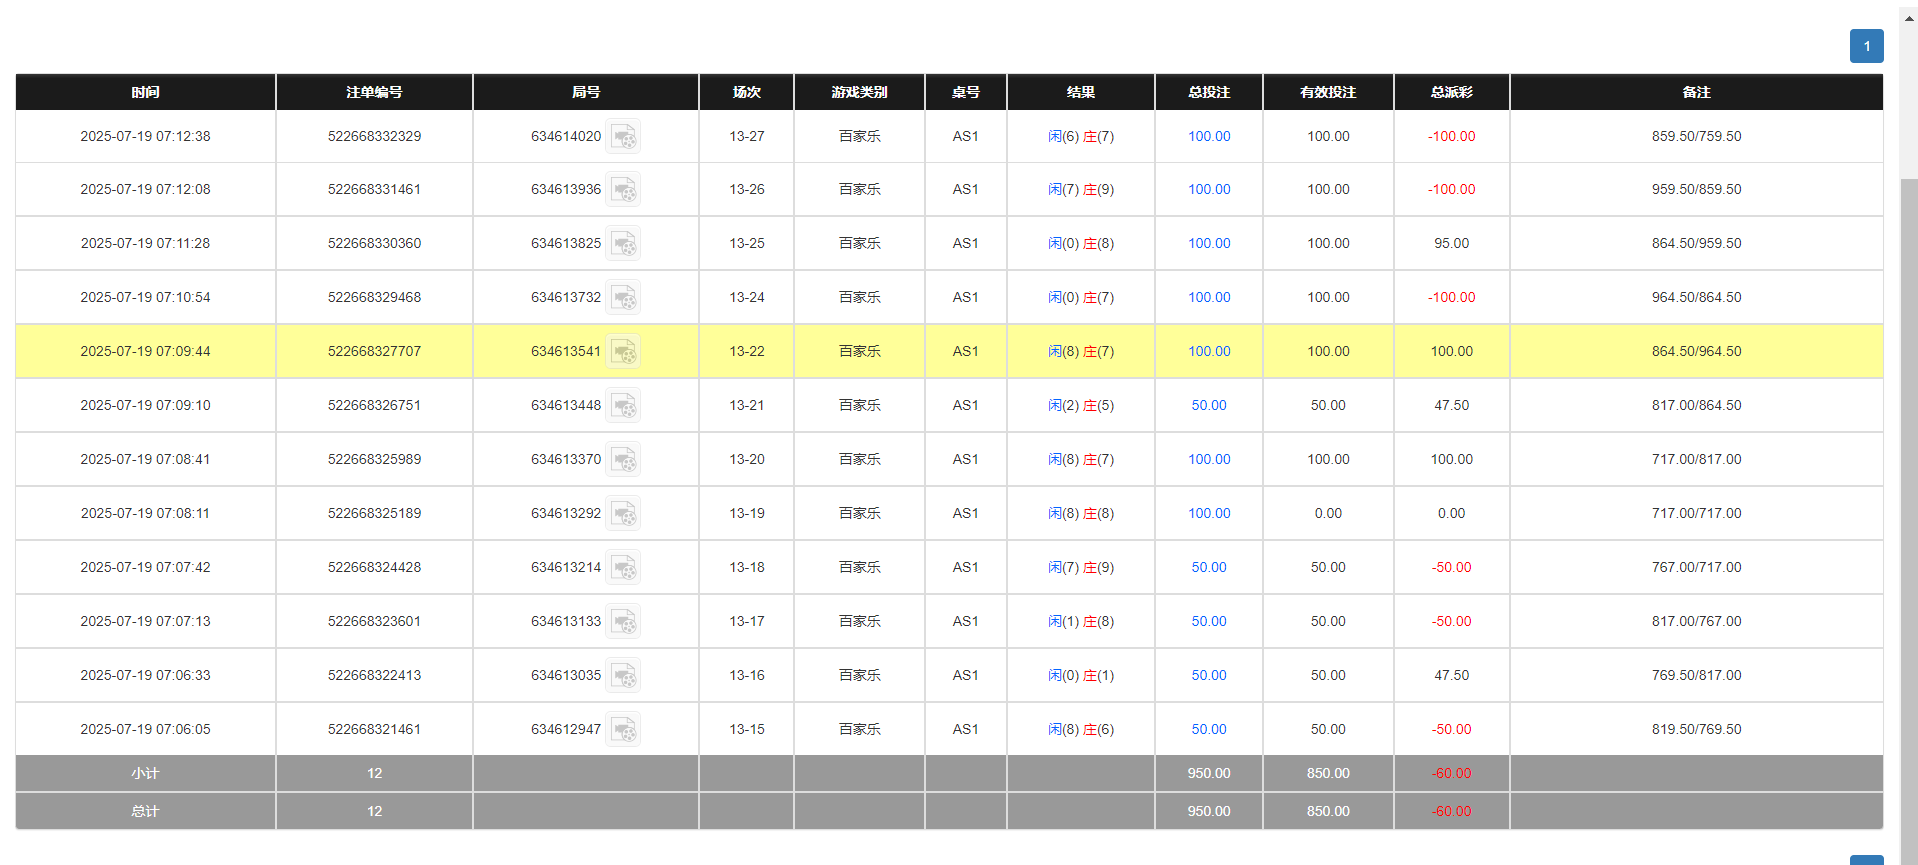Click replay icon for round 634612947
Viewport: 1918px width, 865px height.
pos(623,730)
